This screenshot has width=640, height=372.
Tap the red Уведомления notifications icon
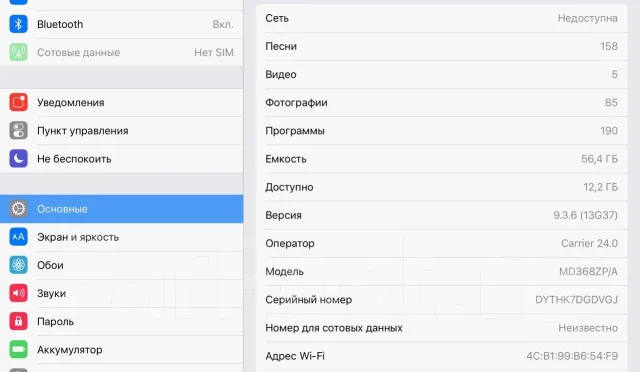click(x=18, y=102)
